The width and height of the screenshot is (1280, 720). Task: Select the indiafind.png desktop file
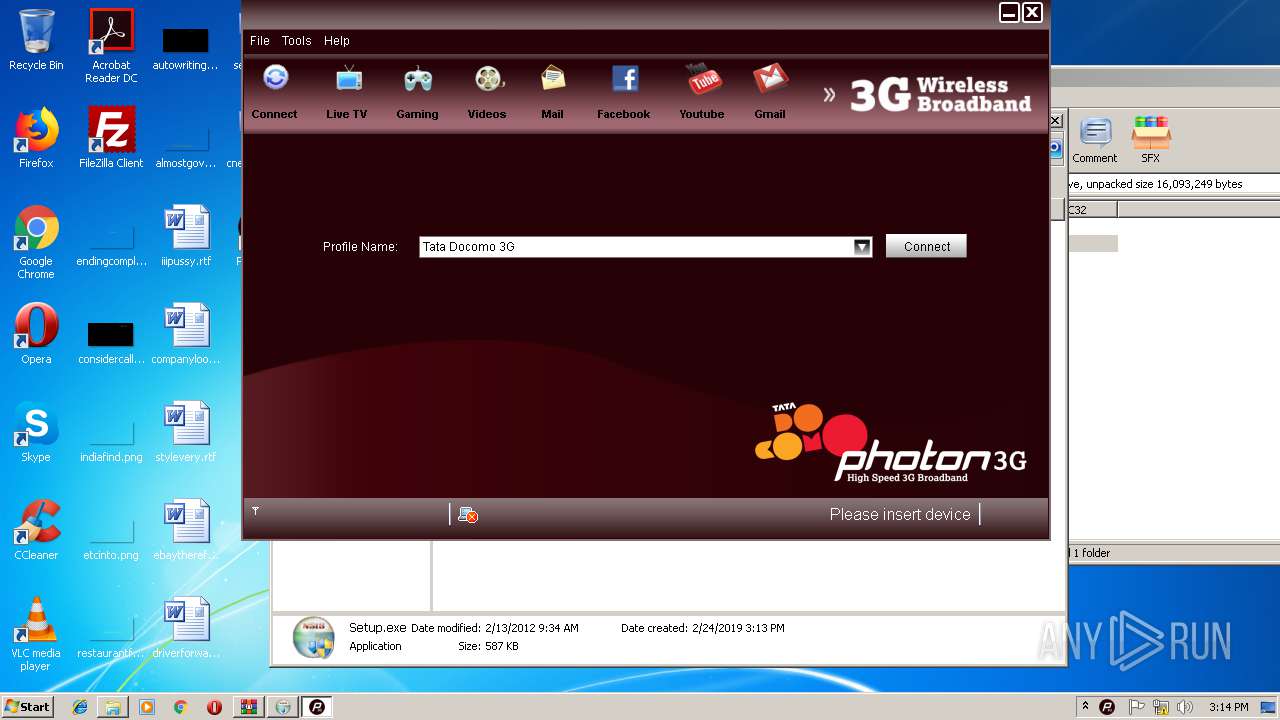coord(111,438)
